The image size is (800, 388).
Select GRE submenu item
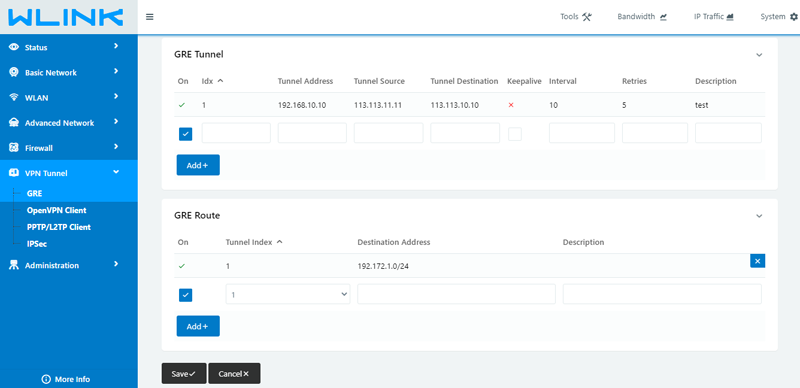[x=34, y=193]
